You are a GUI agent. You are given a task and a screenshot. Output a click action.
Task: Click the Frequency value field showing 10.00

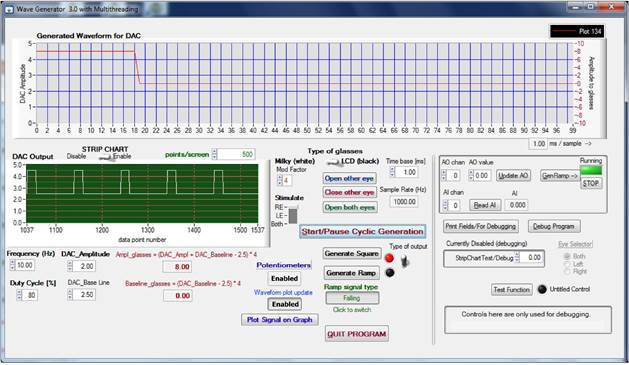click(x=25, y=265)
